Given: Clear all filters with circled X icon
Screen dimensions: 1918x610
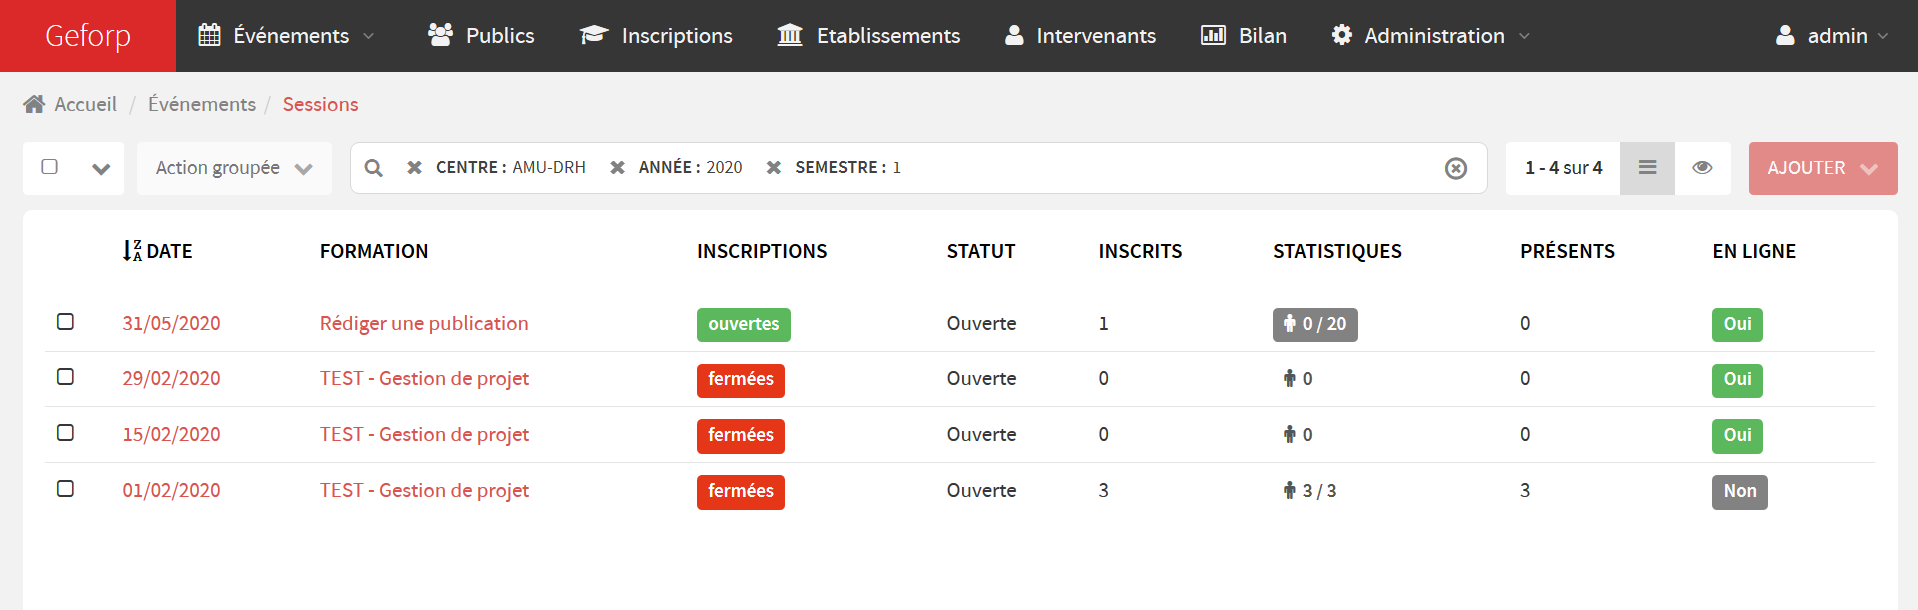Looking at the screenshot, I should click(x=1455, y=168).
